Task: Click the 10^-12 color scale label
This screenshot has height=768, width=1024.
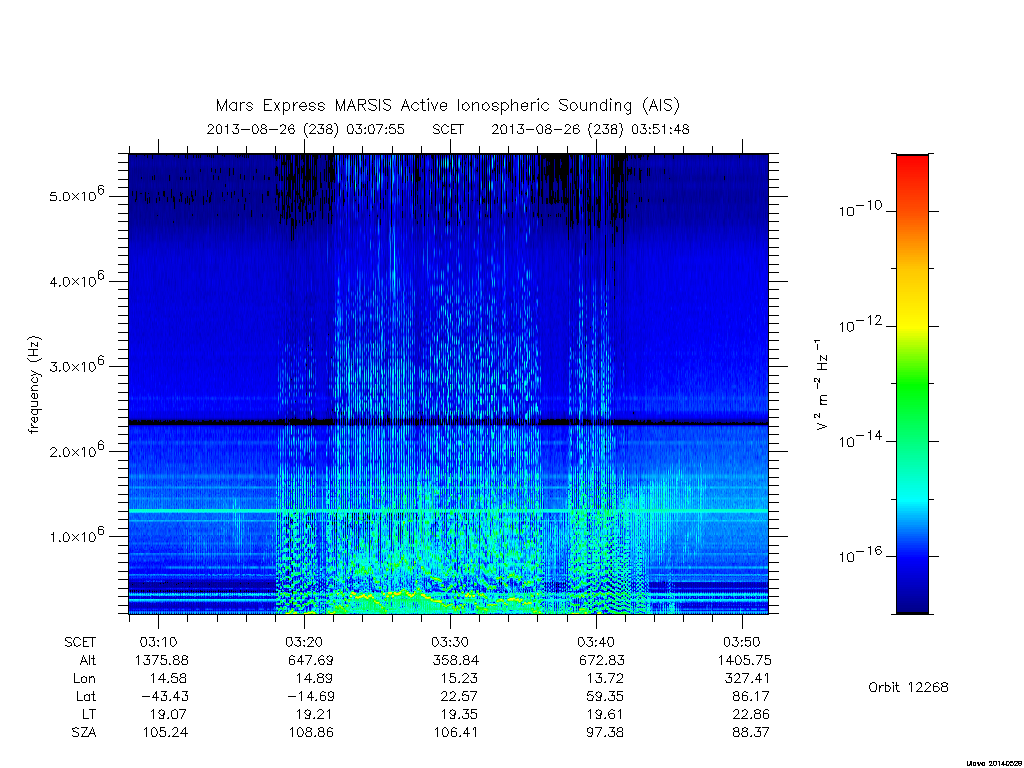Action: click(860, 323)
